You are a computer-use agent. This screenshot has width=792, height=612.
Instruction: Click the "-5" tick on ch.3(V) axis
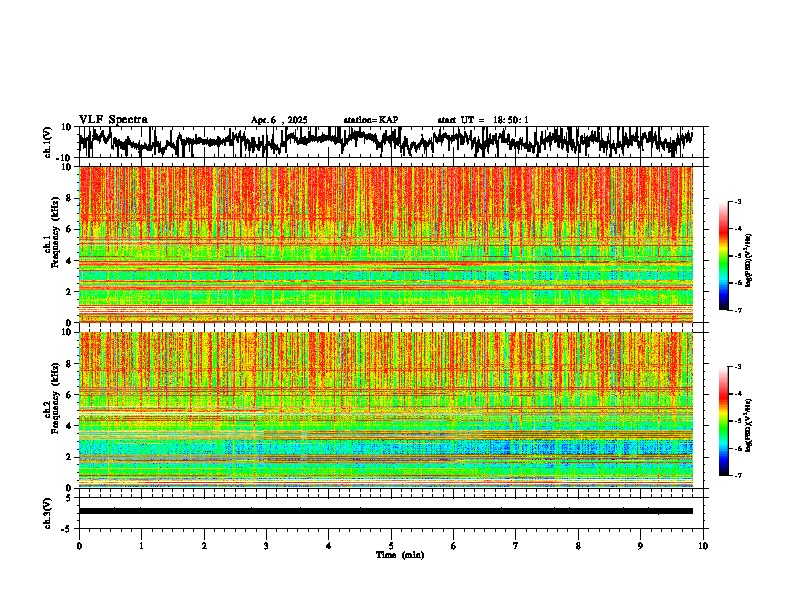click(x=68, y=529)
